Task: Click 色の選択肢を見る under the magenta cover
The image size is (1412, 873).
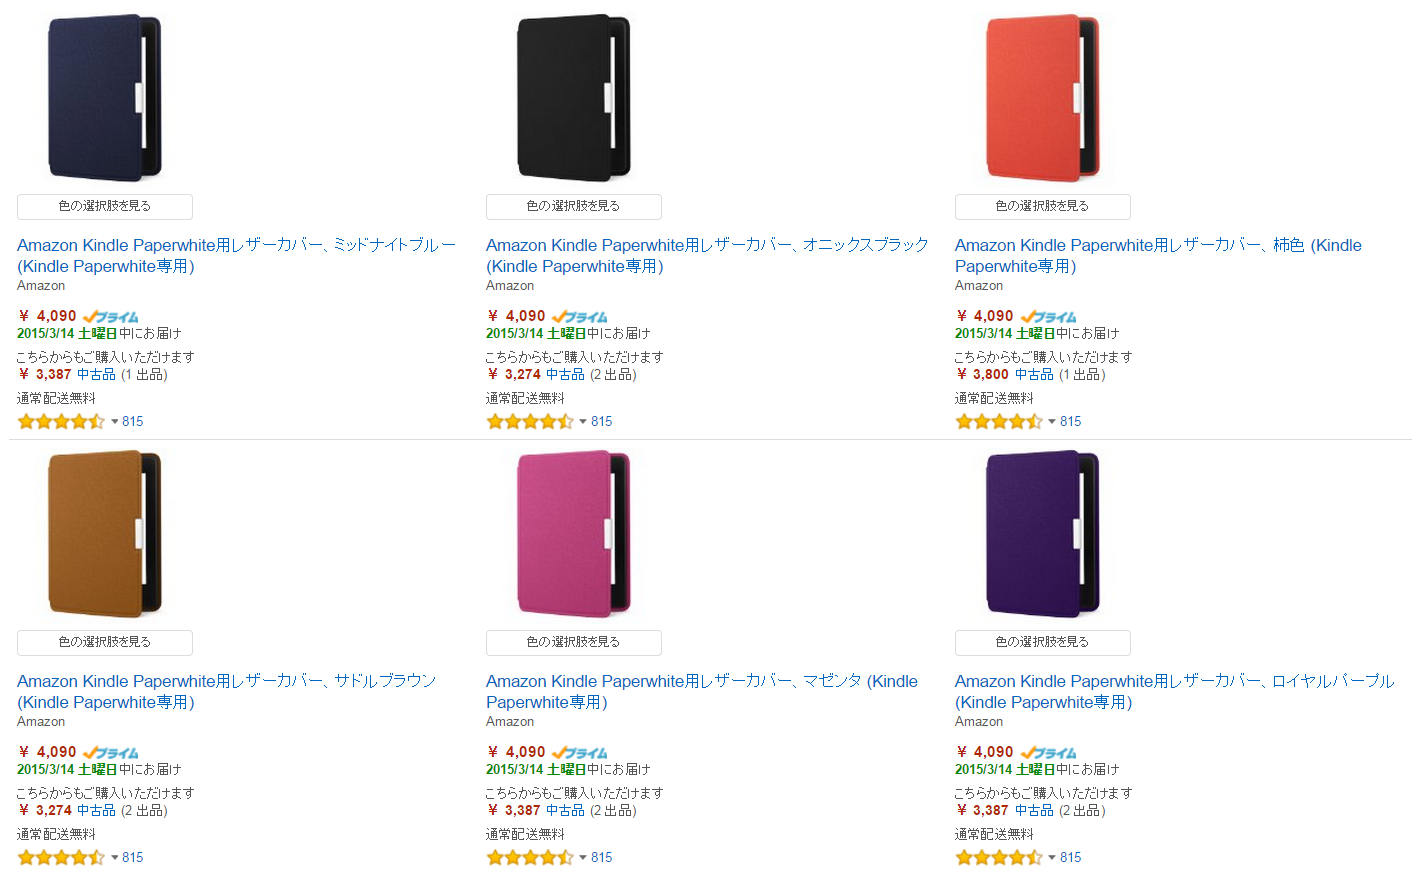Action: (573, 642)
